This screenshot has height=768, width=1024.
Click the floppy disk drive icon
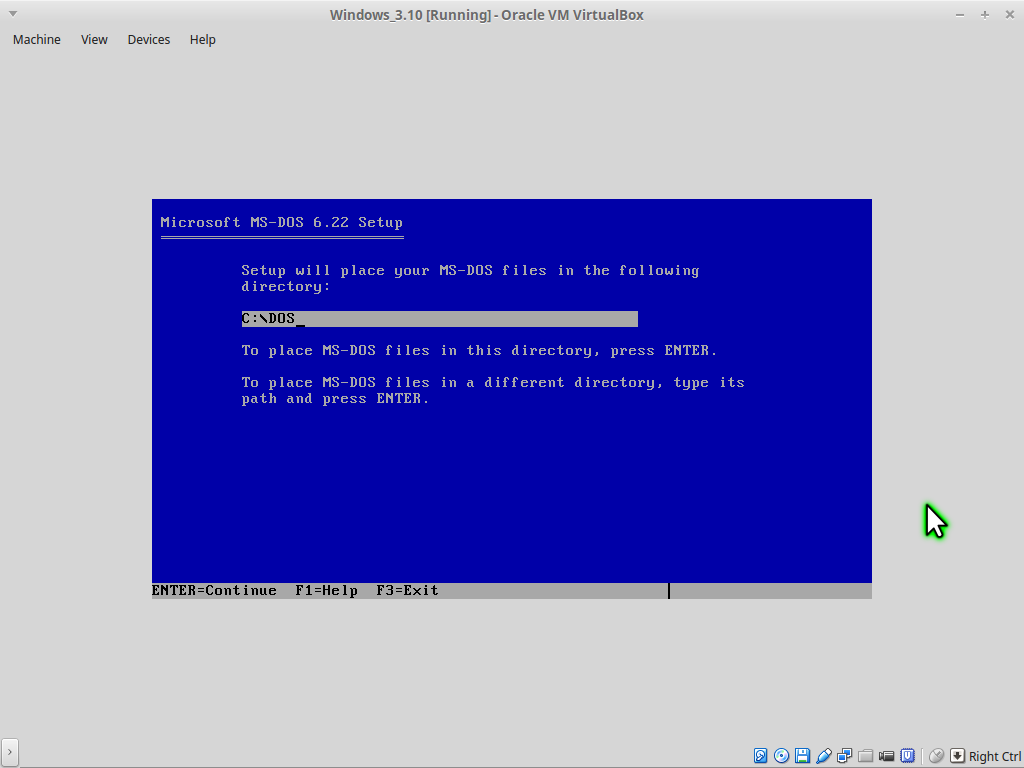(803, 756)
